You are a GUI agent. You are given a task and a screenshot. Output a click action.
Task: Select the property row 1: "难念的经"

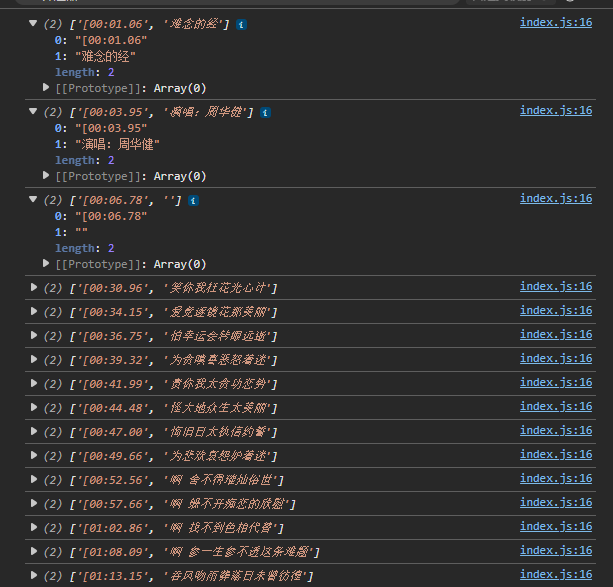[95, 56]
